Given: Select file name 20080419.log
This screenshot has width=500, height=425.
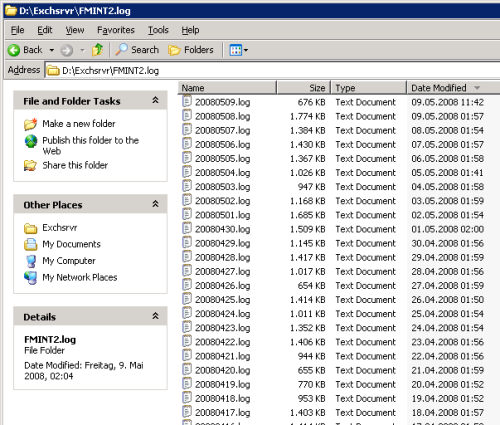Looking at the screenshot, I should pos(222,385).
